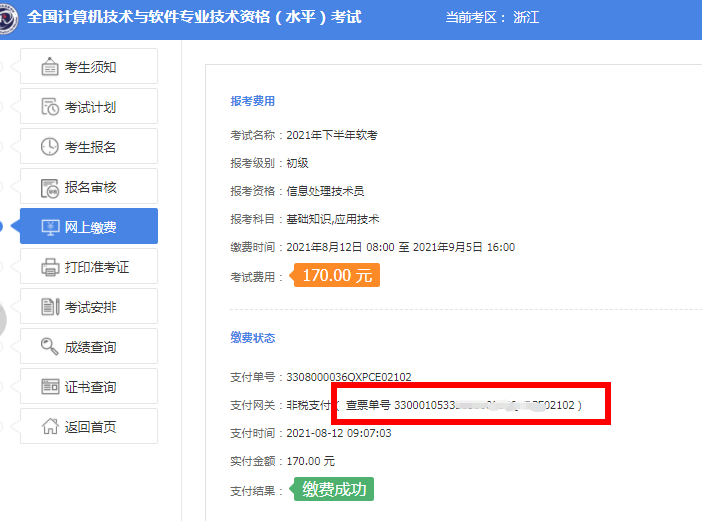The height and width of the screenshot is (521, 702).
Task: Click the 返回首页 house icon
Action: (50, 427)
